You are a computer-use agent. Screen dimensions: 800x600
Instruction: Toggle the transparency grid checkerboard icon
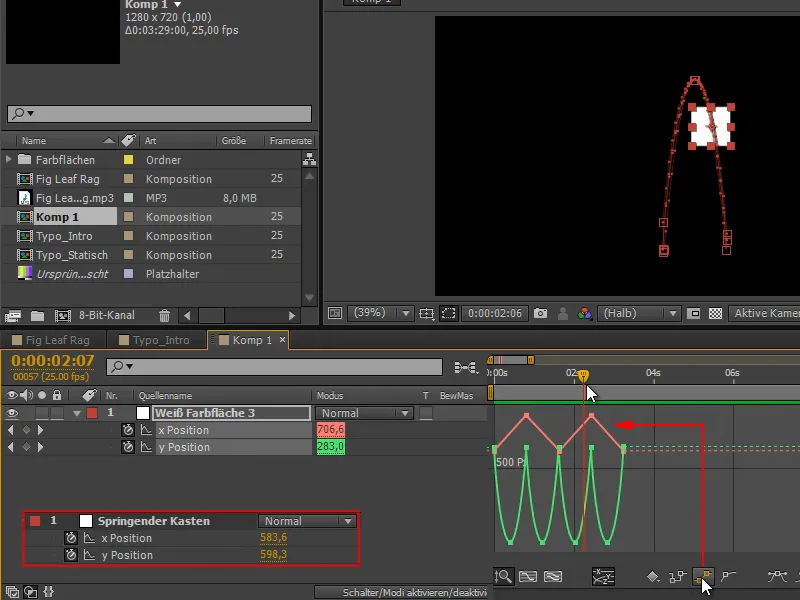click(715, 313)
